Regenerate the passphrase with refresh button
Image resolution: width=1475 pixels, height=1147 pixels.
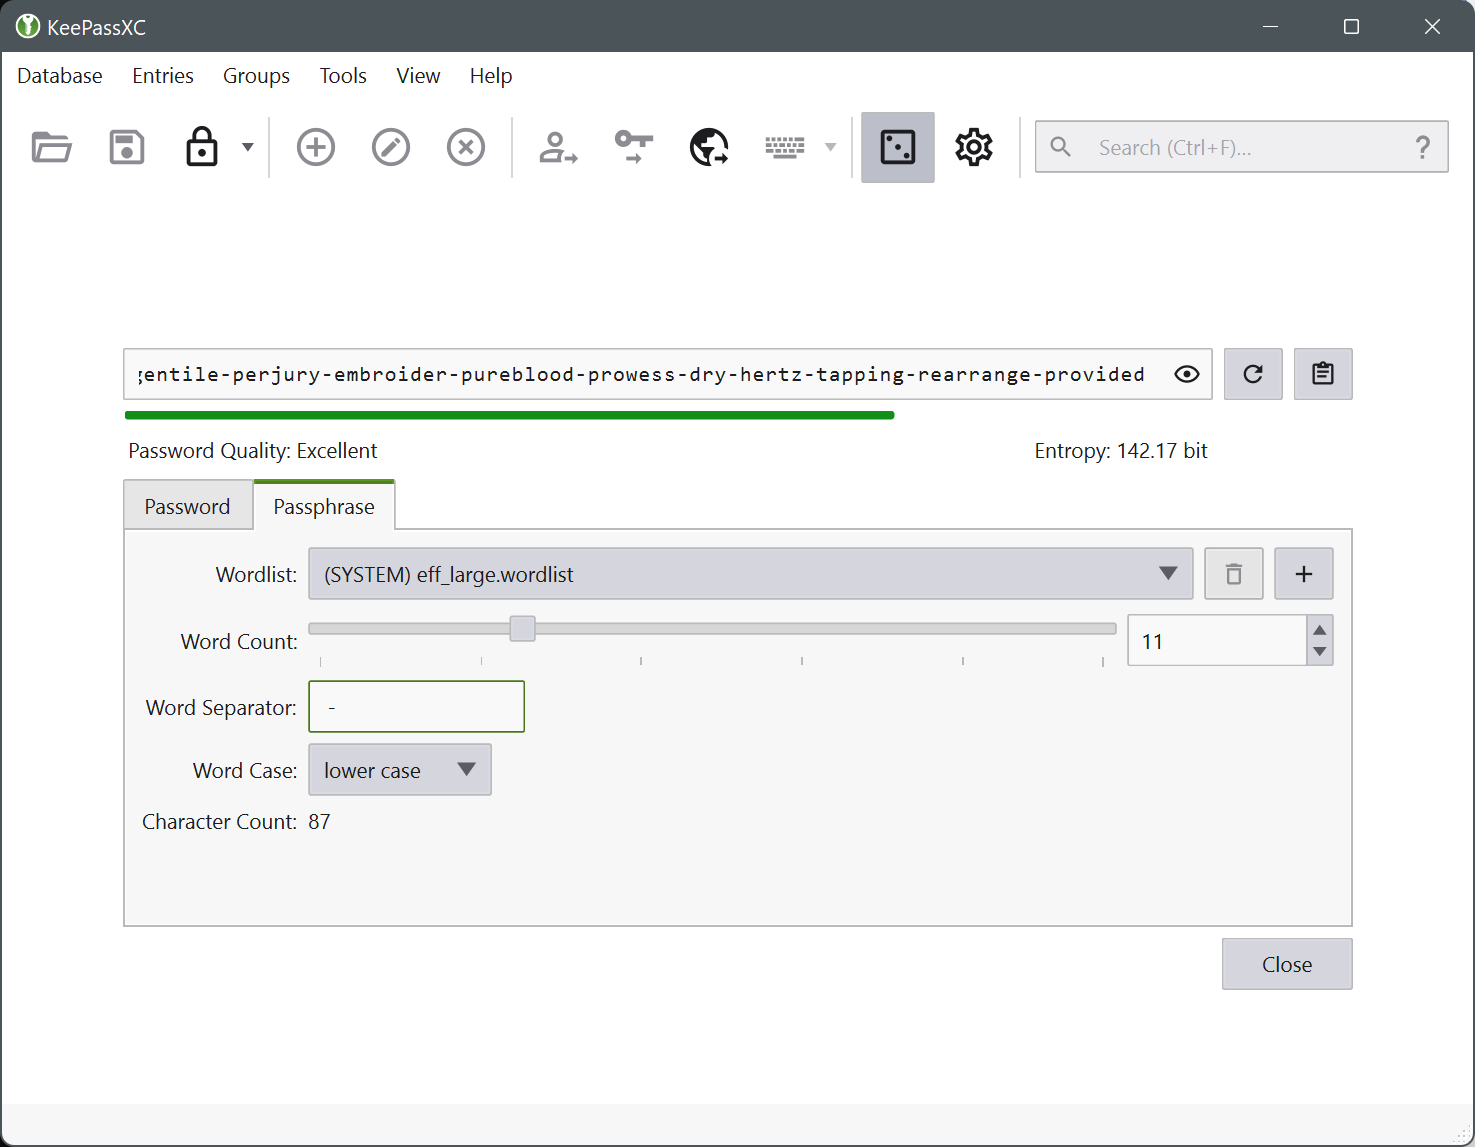pyautogui.click(x=1253, y=374)
